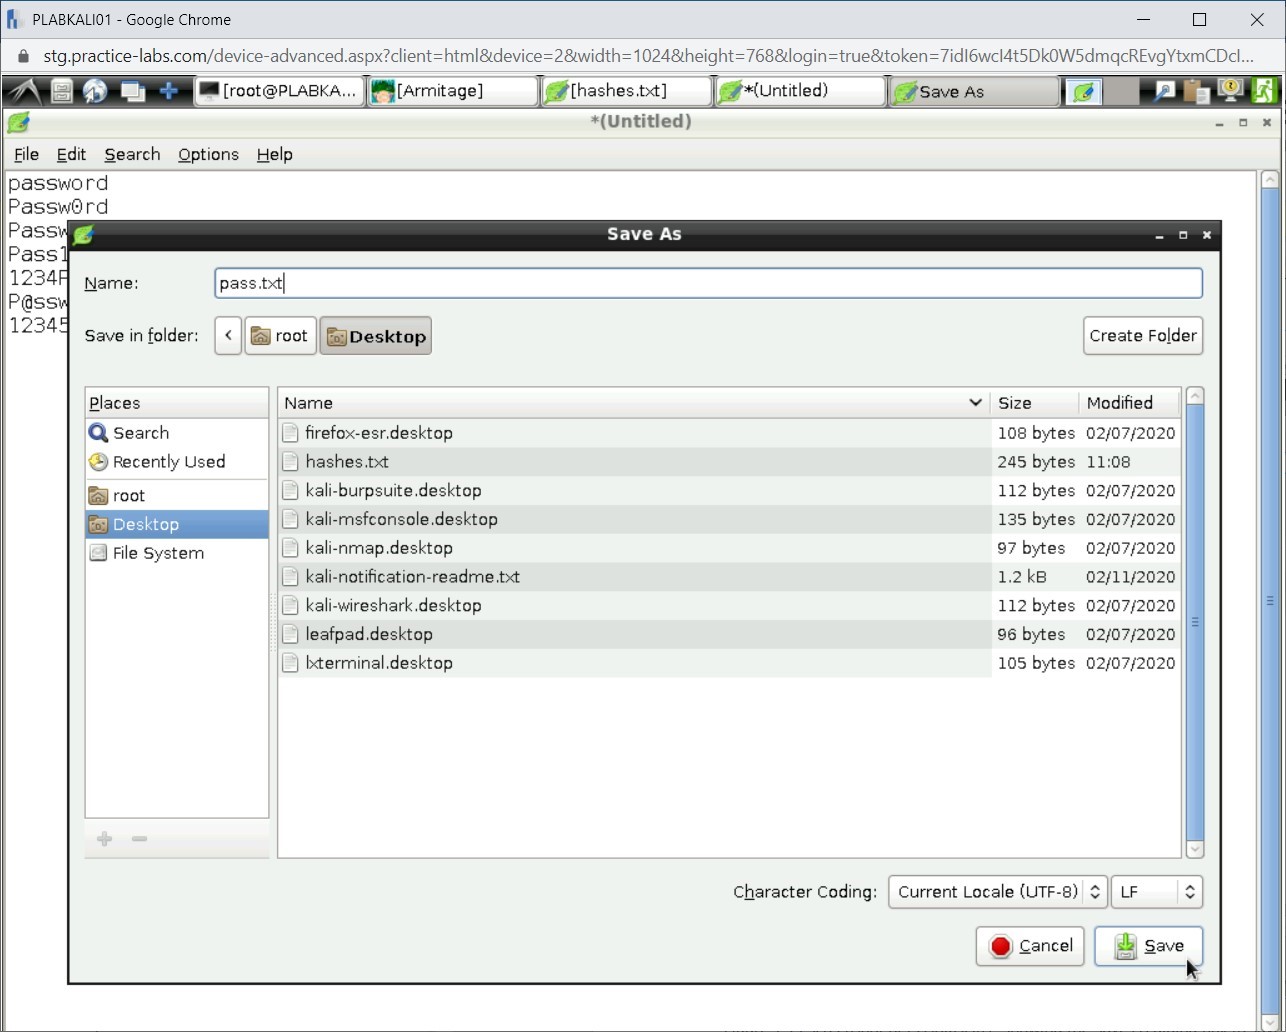Viewport: 1286px width, 1032px height.
Task: Open the Search place in the sidebar
Action: pos(140,432)
